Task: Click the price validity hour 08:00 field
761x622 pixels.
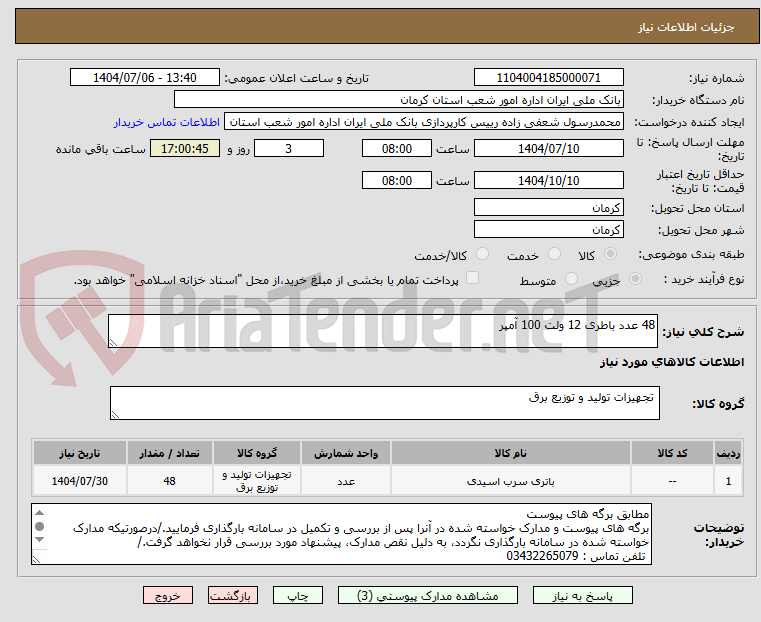Action: tap(397, 180)
